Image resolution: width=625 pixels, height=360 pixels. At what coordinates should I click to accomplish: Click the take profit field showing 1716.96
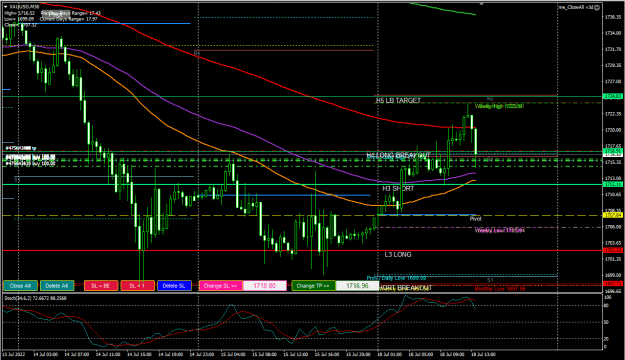357,286
